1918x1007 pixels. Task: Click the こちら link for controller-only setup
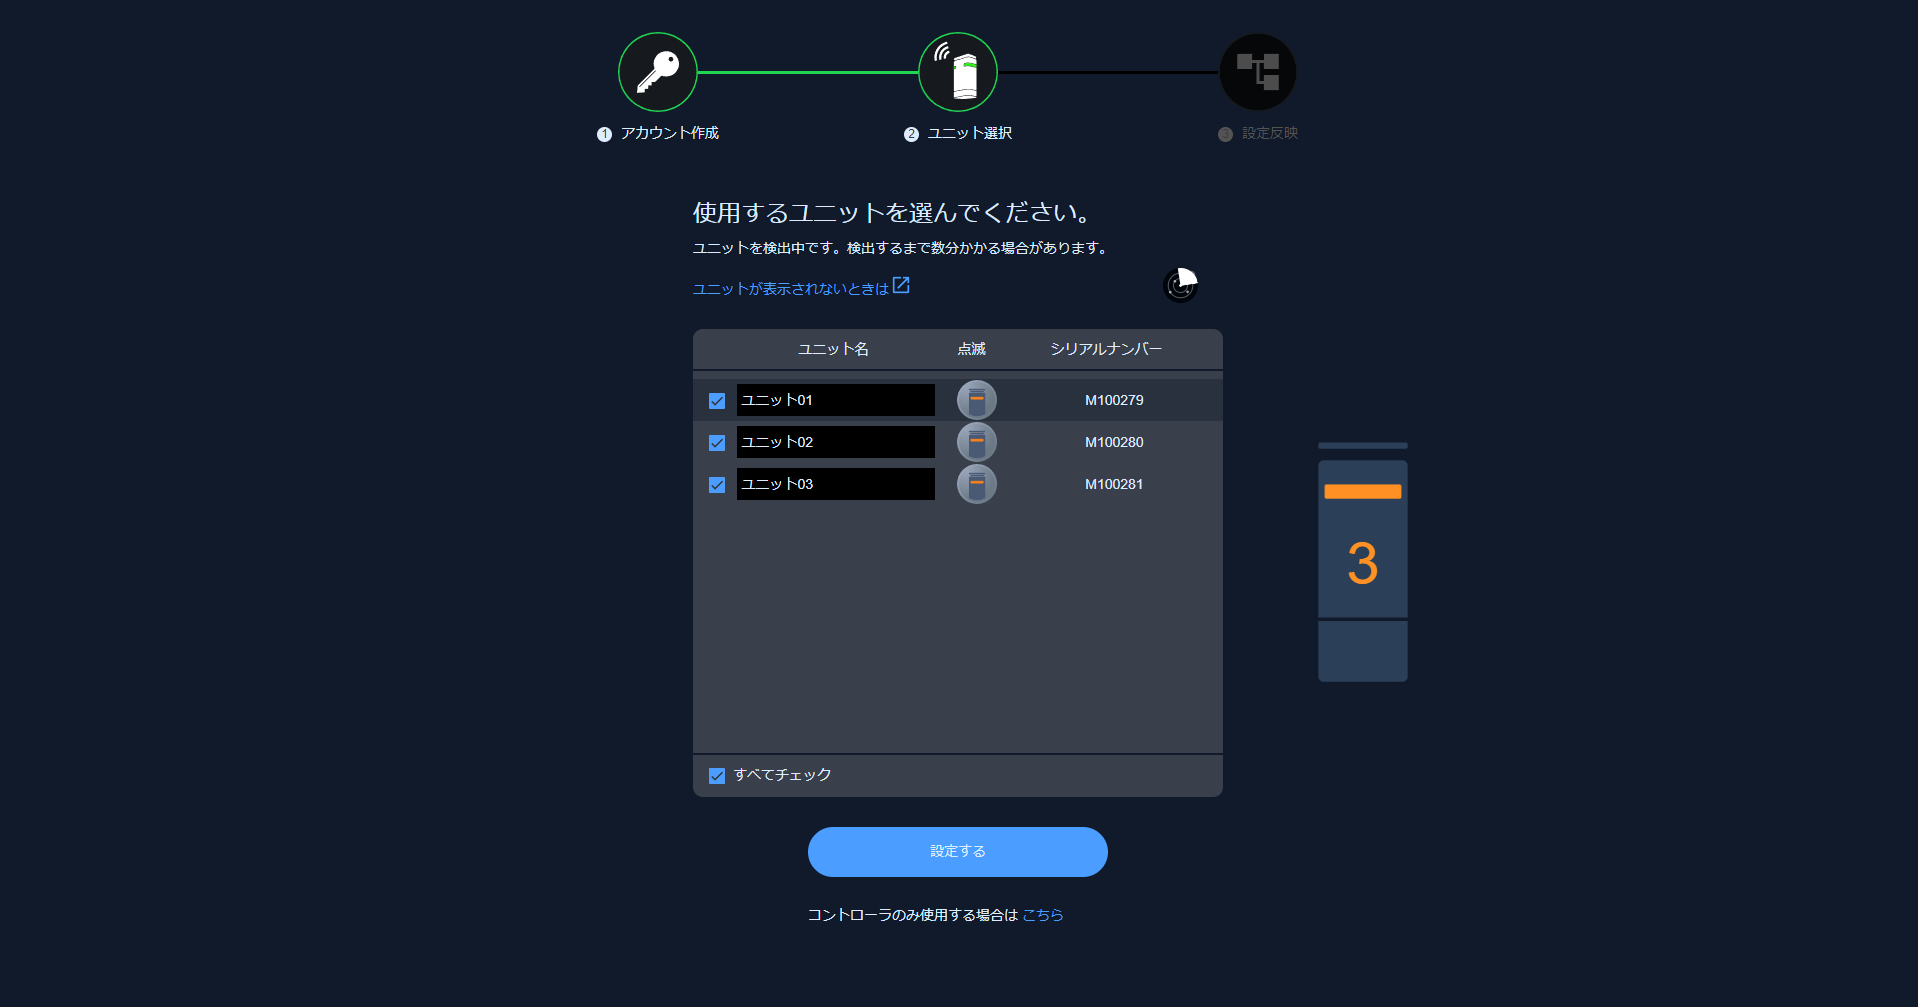[x=1042, y=914]
